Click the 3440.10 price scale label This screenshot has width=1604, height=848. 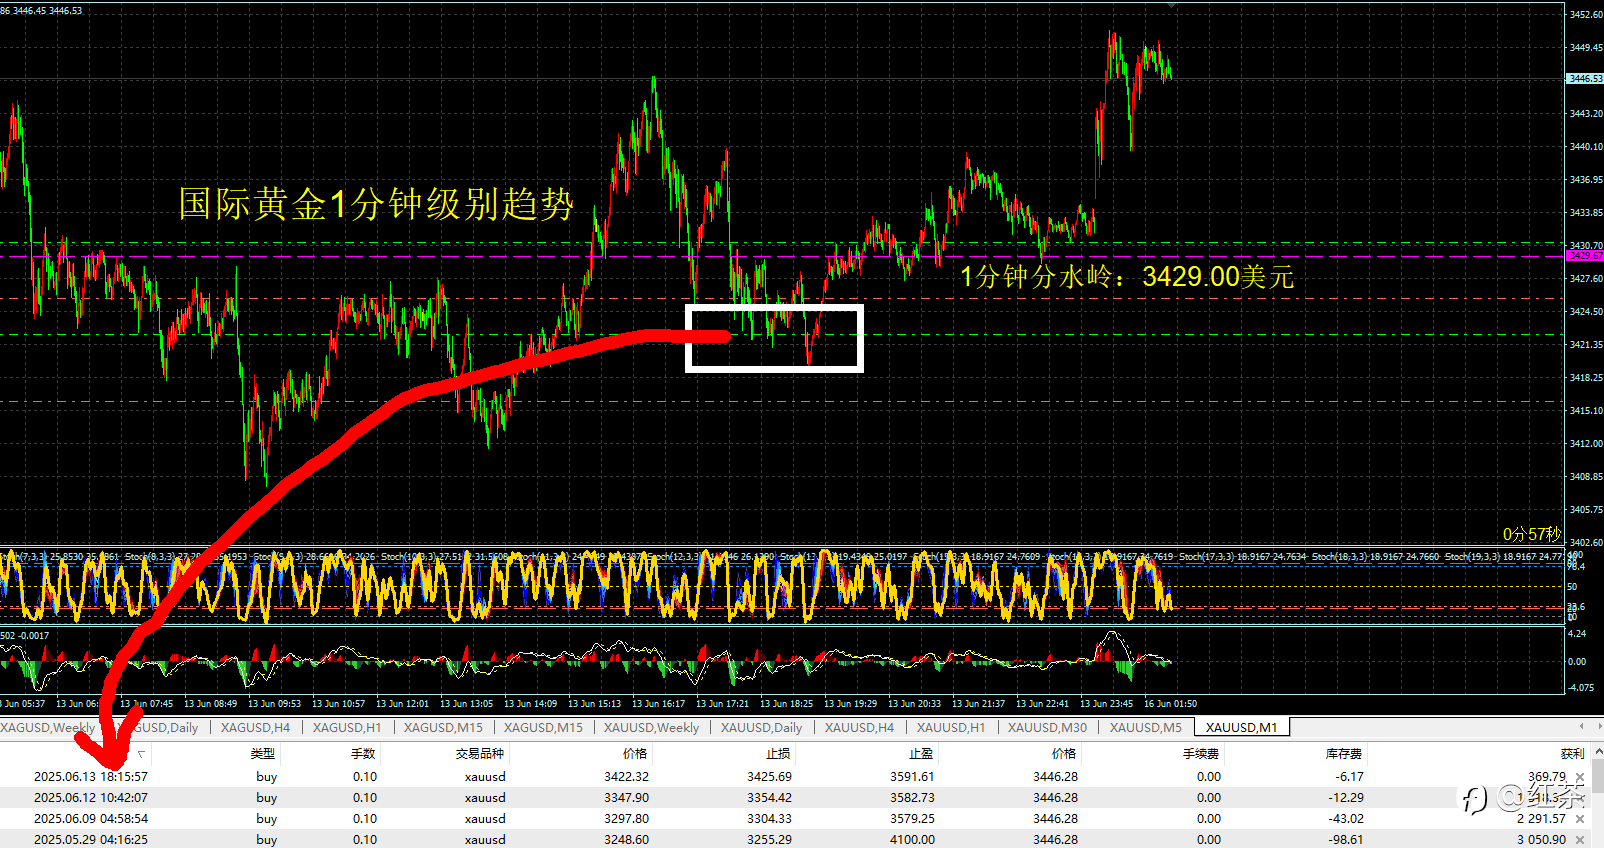point(1586,147)
